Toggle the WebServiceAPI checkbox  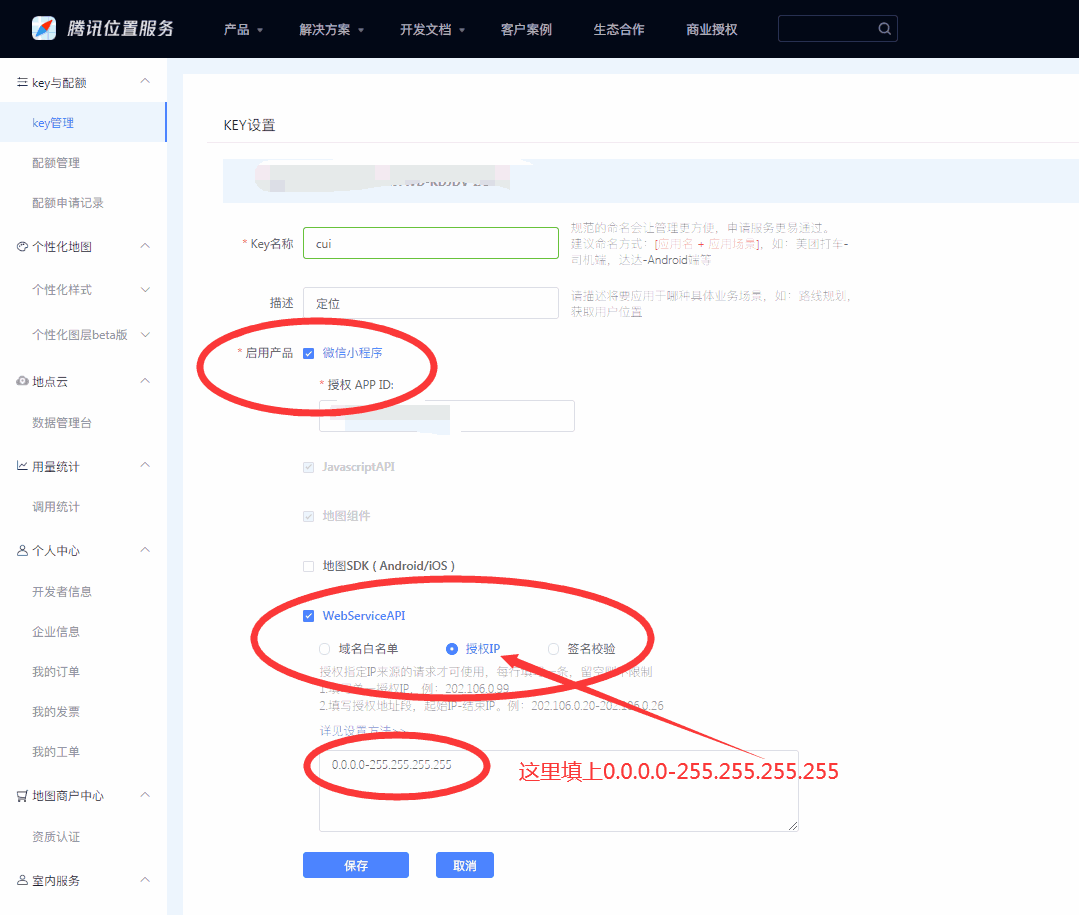pos(308,616)
